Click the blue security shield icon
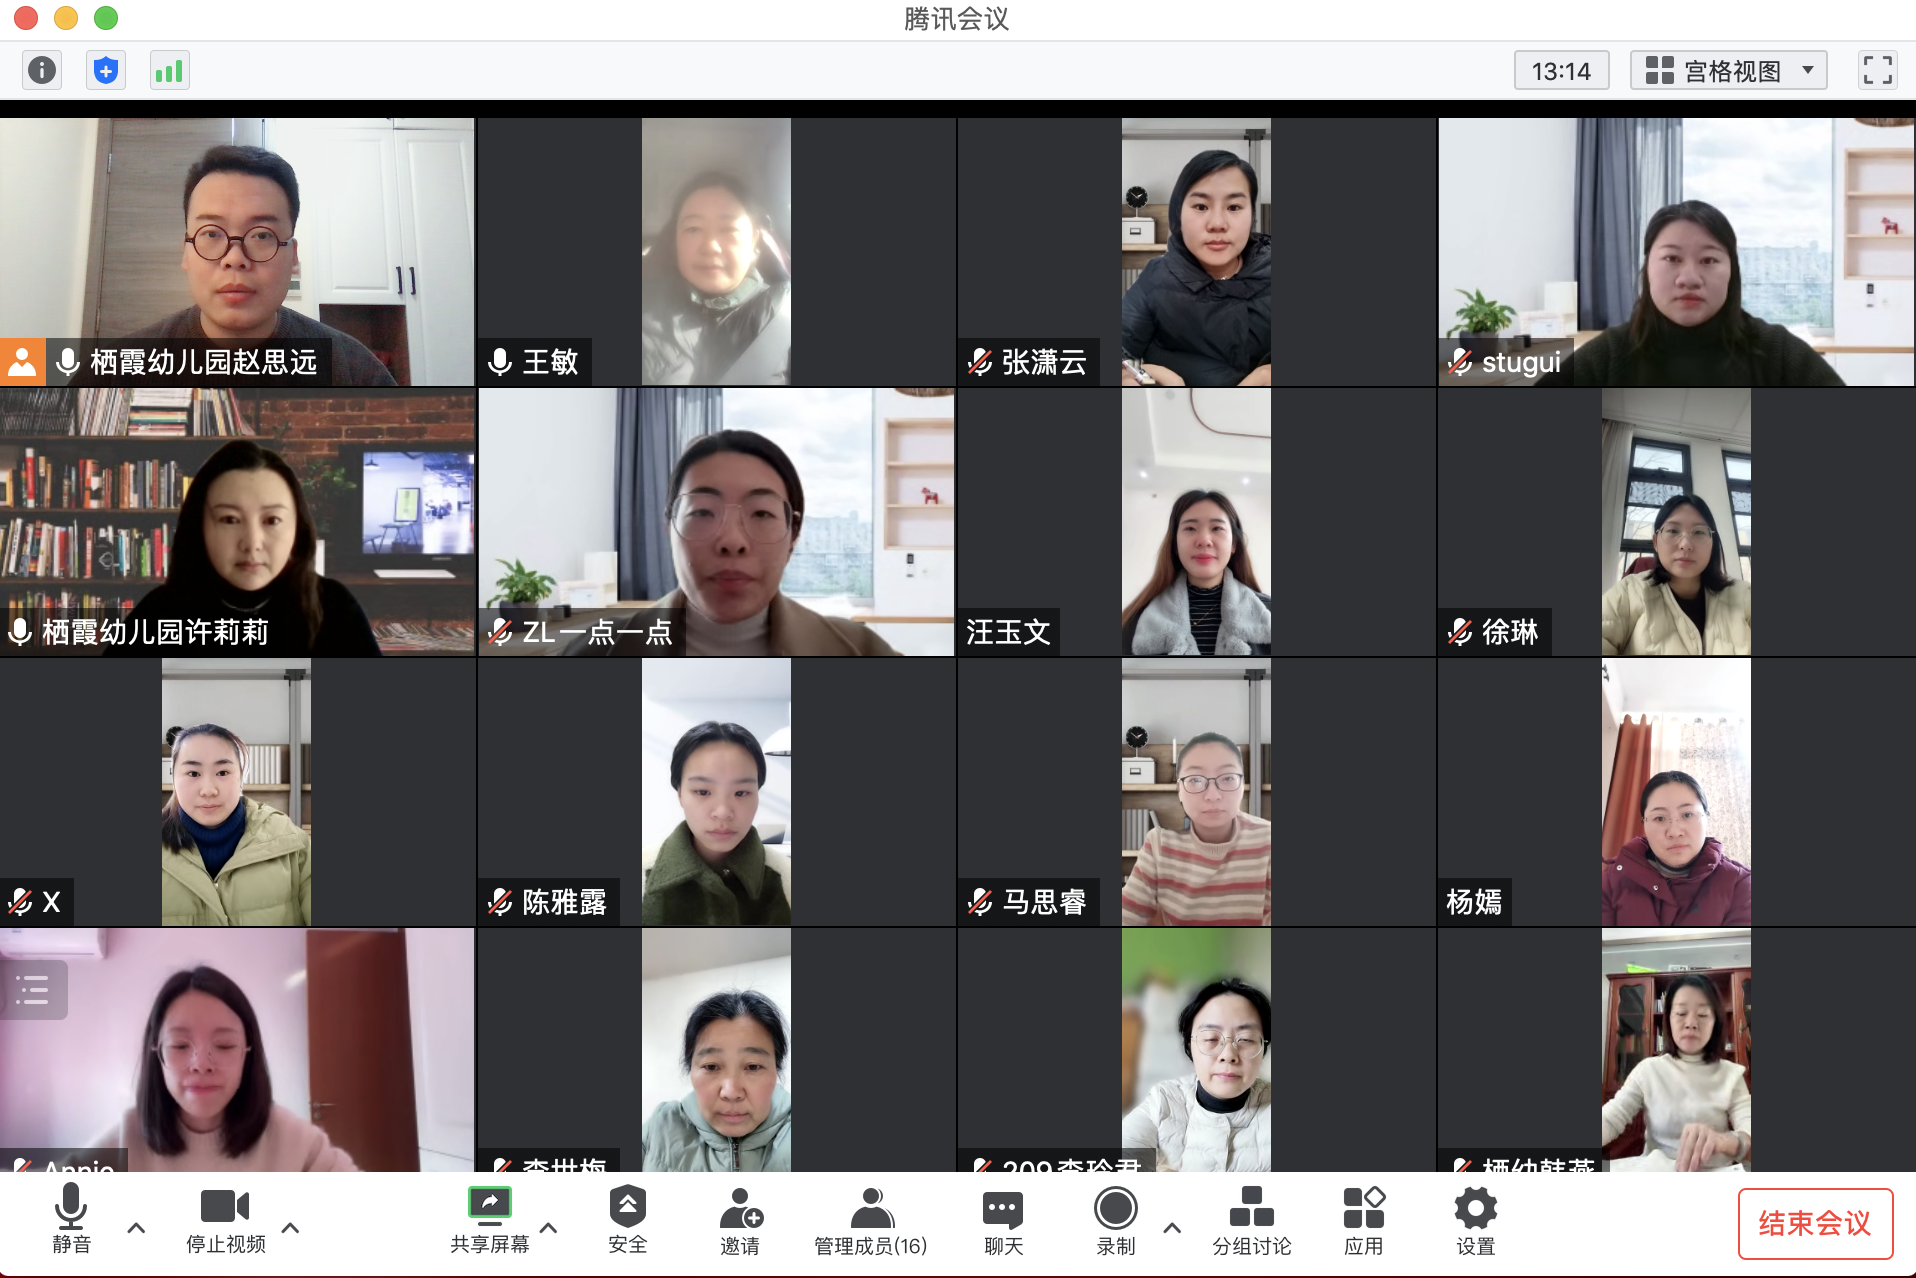 105,71
